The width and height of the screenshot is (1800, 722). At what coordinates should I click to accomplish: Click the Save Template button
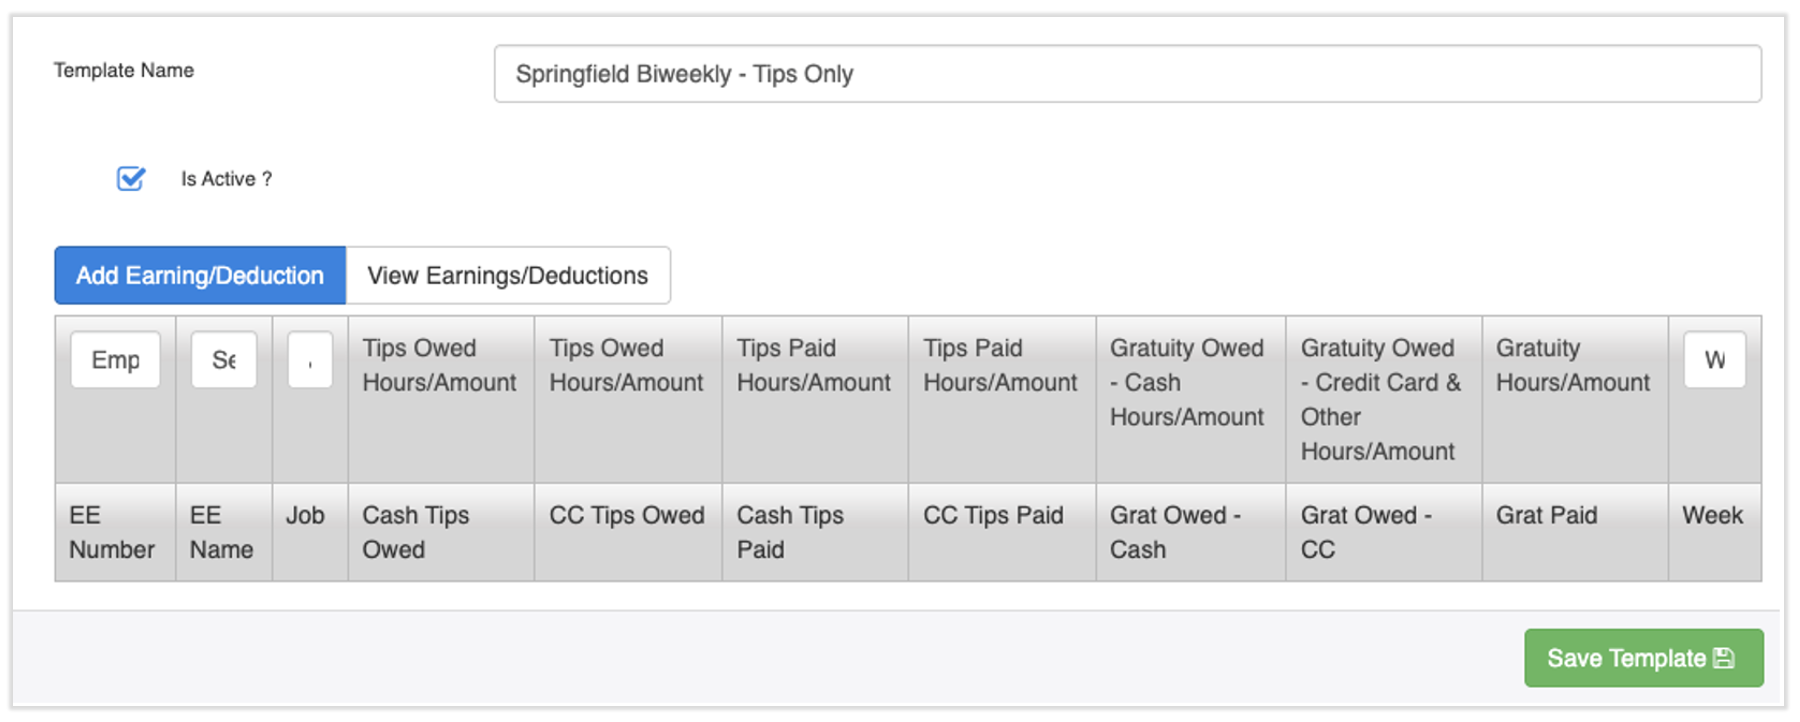tap(1642, 658)
